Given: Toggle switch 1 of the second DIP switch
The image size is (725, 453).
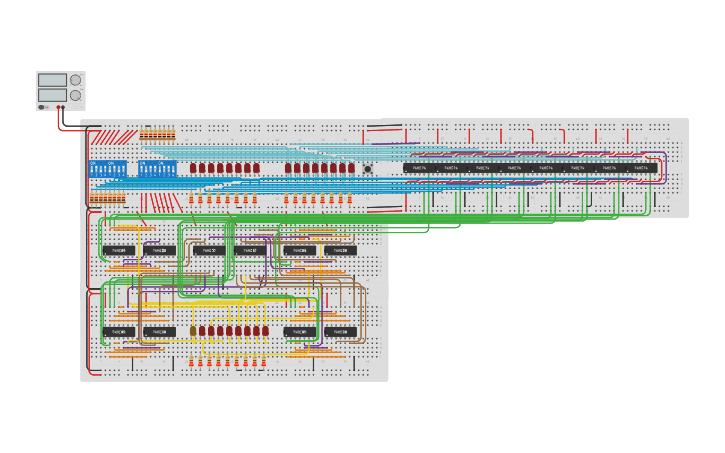Looking at the screenshot, I should (x=110, y=169).
